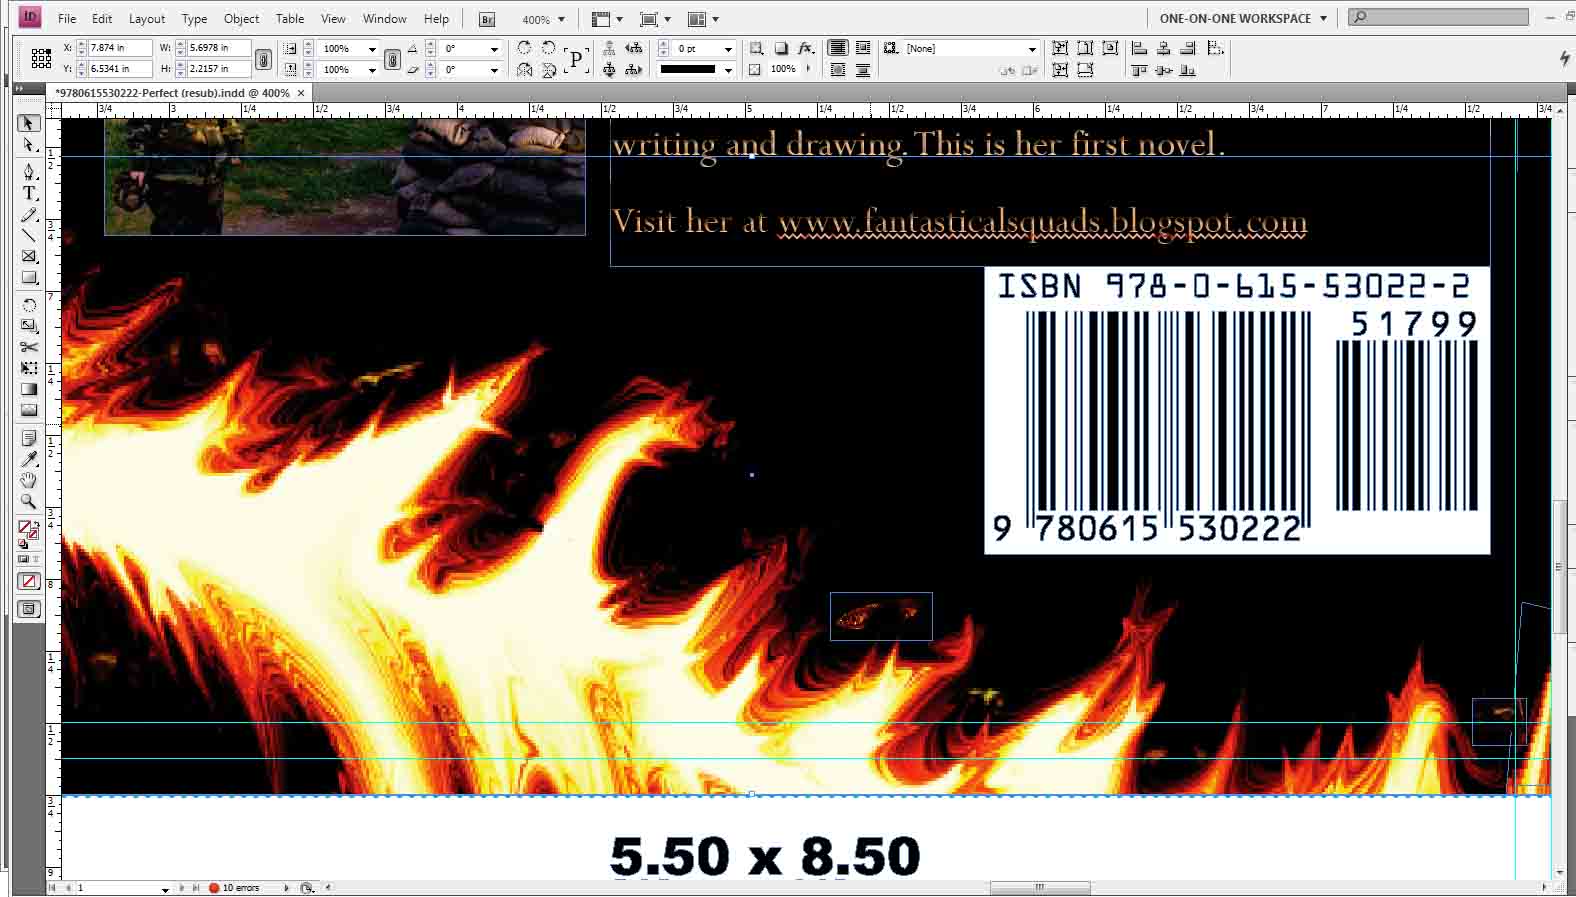This screenshot has height=897, width=1576.
Task: Enable the Jump Object text wrap
Action: (863, 70)
